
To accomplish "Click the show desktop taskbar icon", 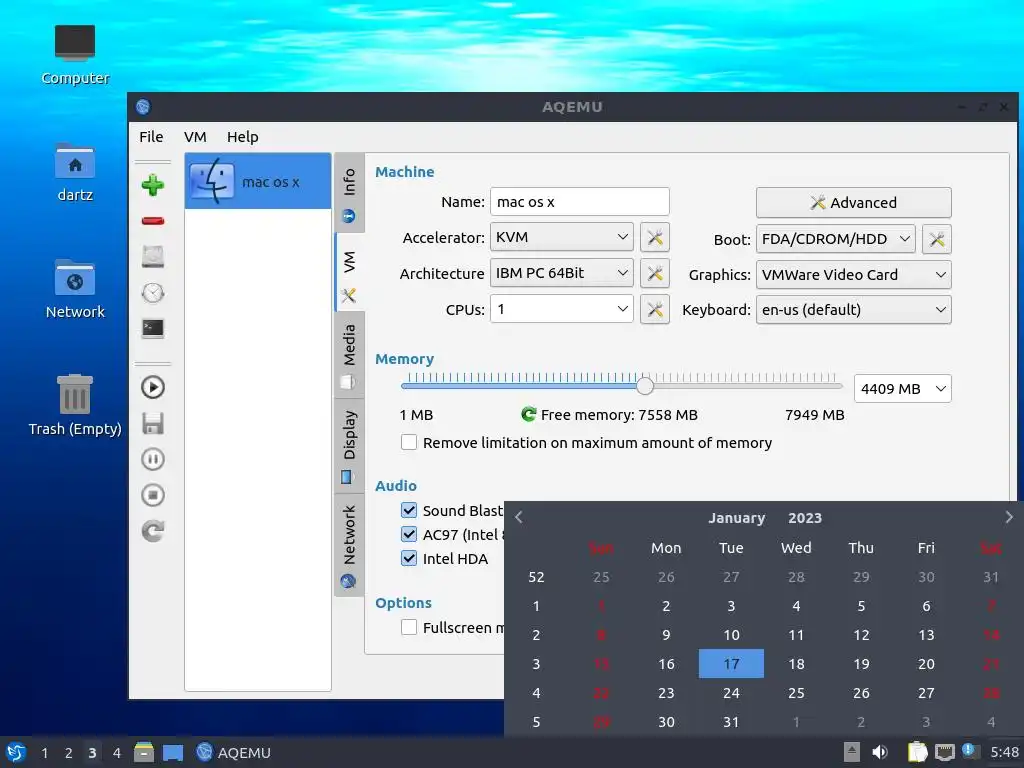I will pyautogui.click(x=172, y=752).
